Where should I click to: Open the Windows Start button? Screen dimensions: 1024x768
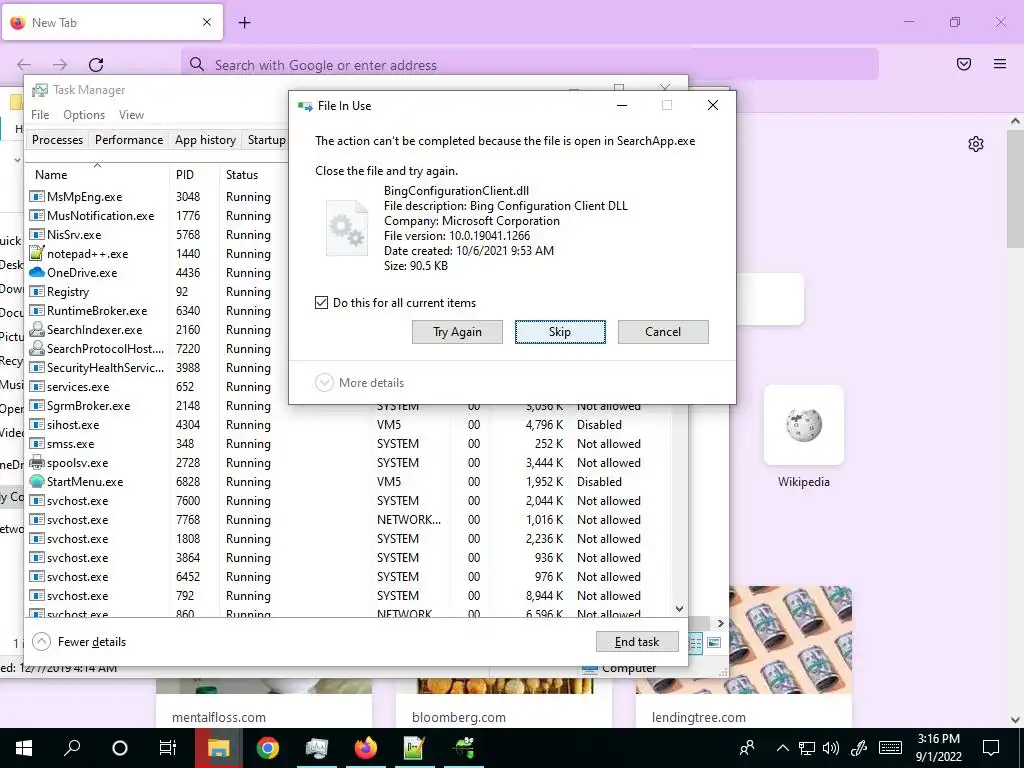[x=24, y=748]
